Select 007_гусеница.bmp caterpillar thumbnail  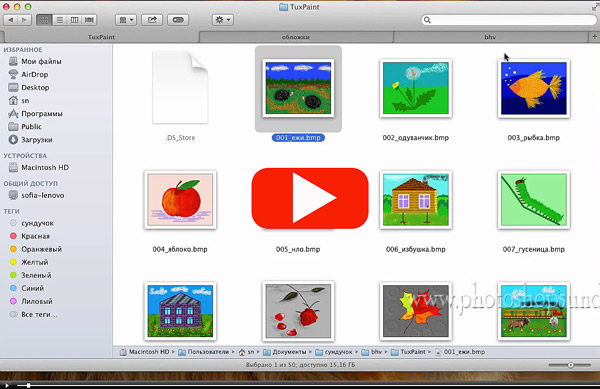pos(534,200)
